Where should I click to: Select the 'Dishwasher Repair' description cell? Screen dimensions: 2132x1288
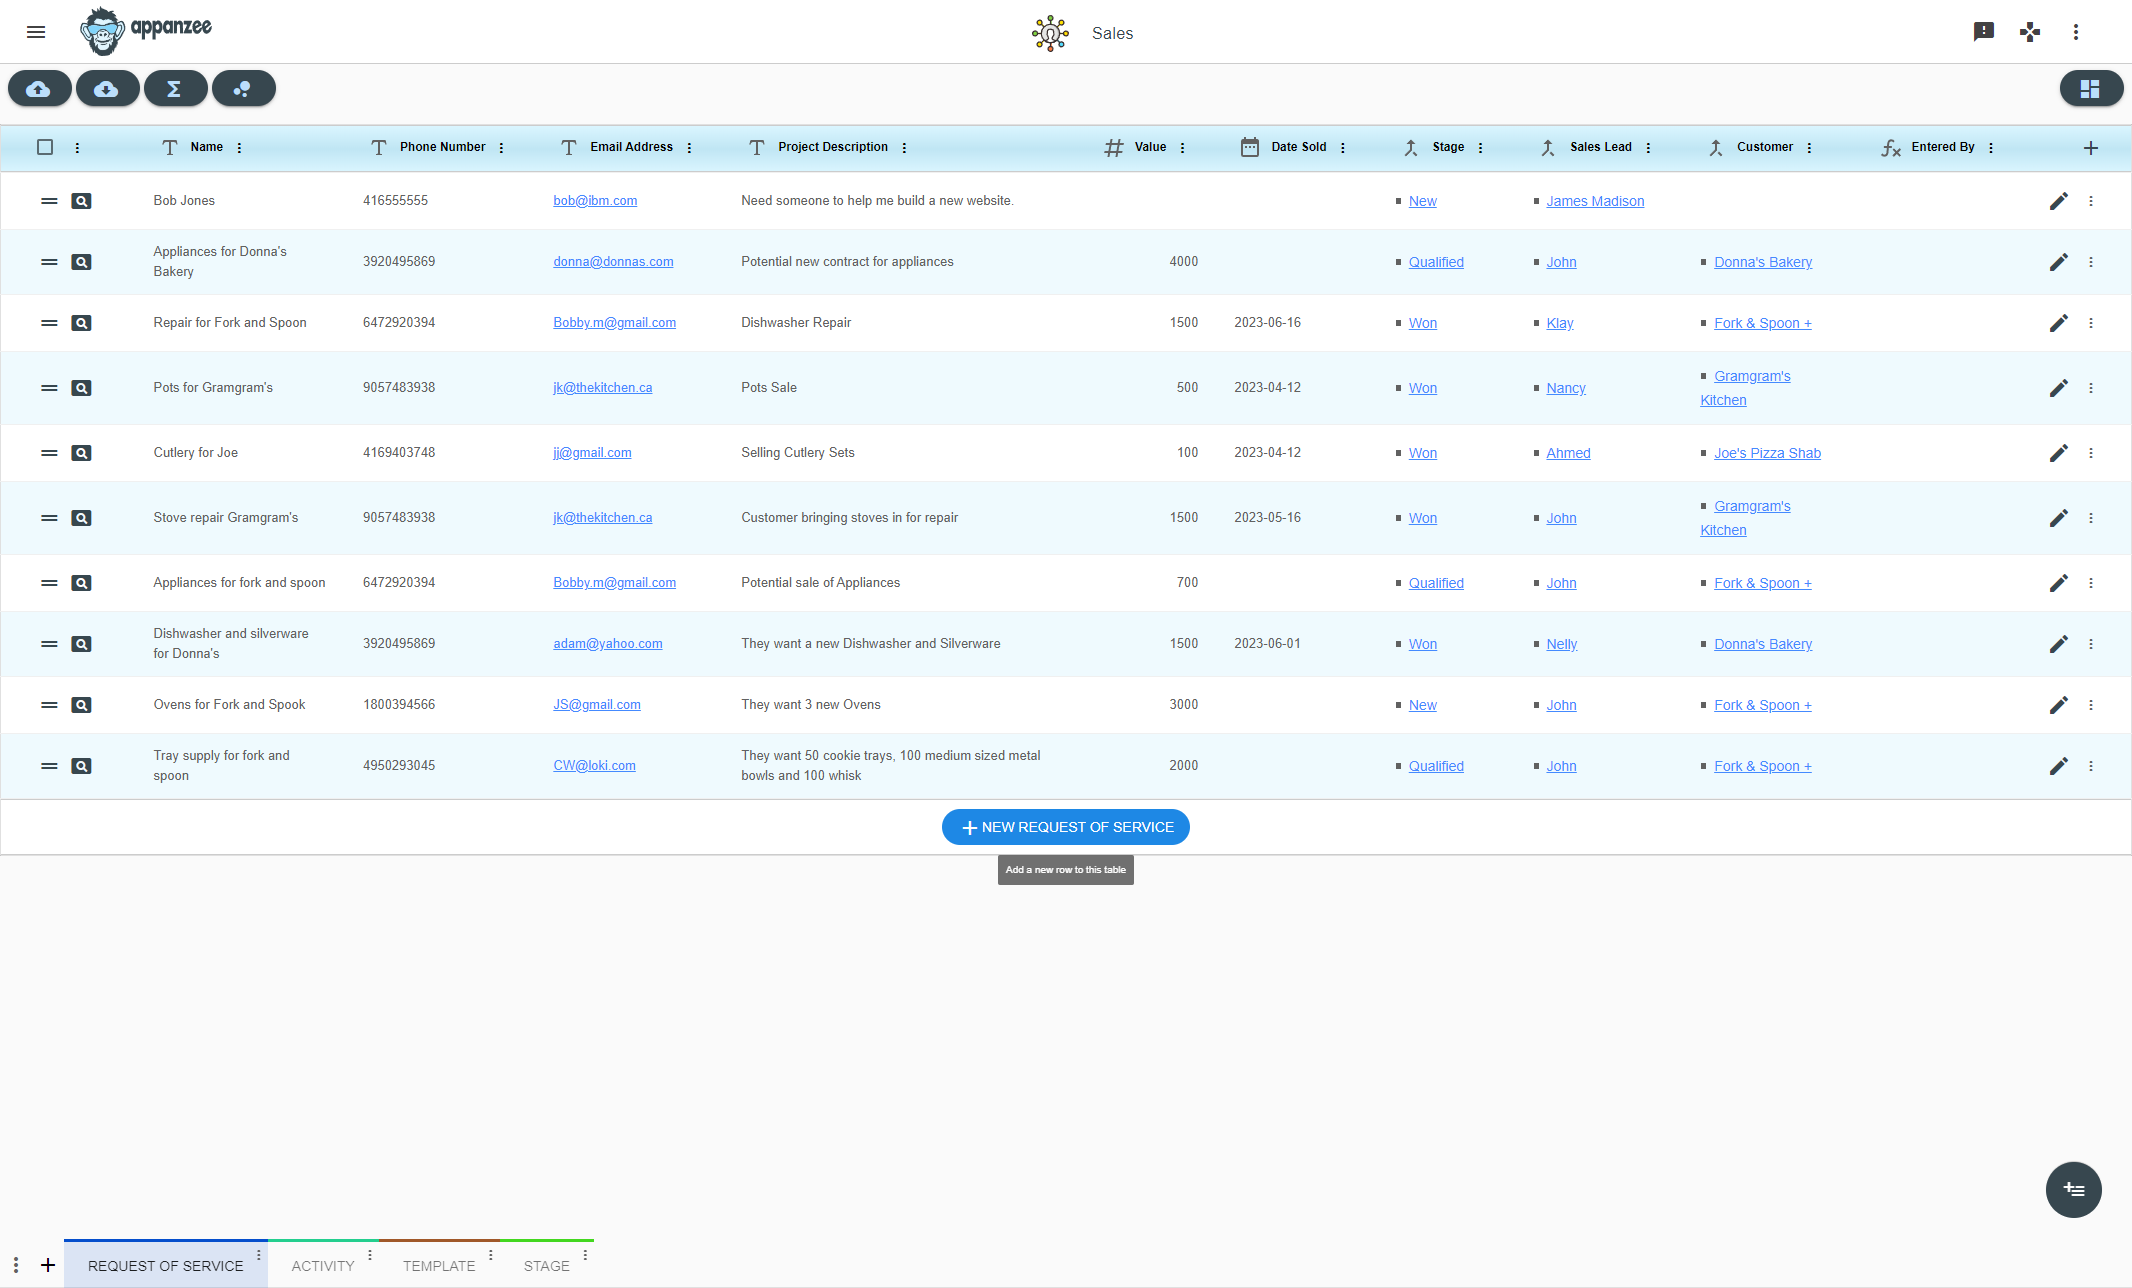[796, 323]
